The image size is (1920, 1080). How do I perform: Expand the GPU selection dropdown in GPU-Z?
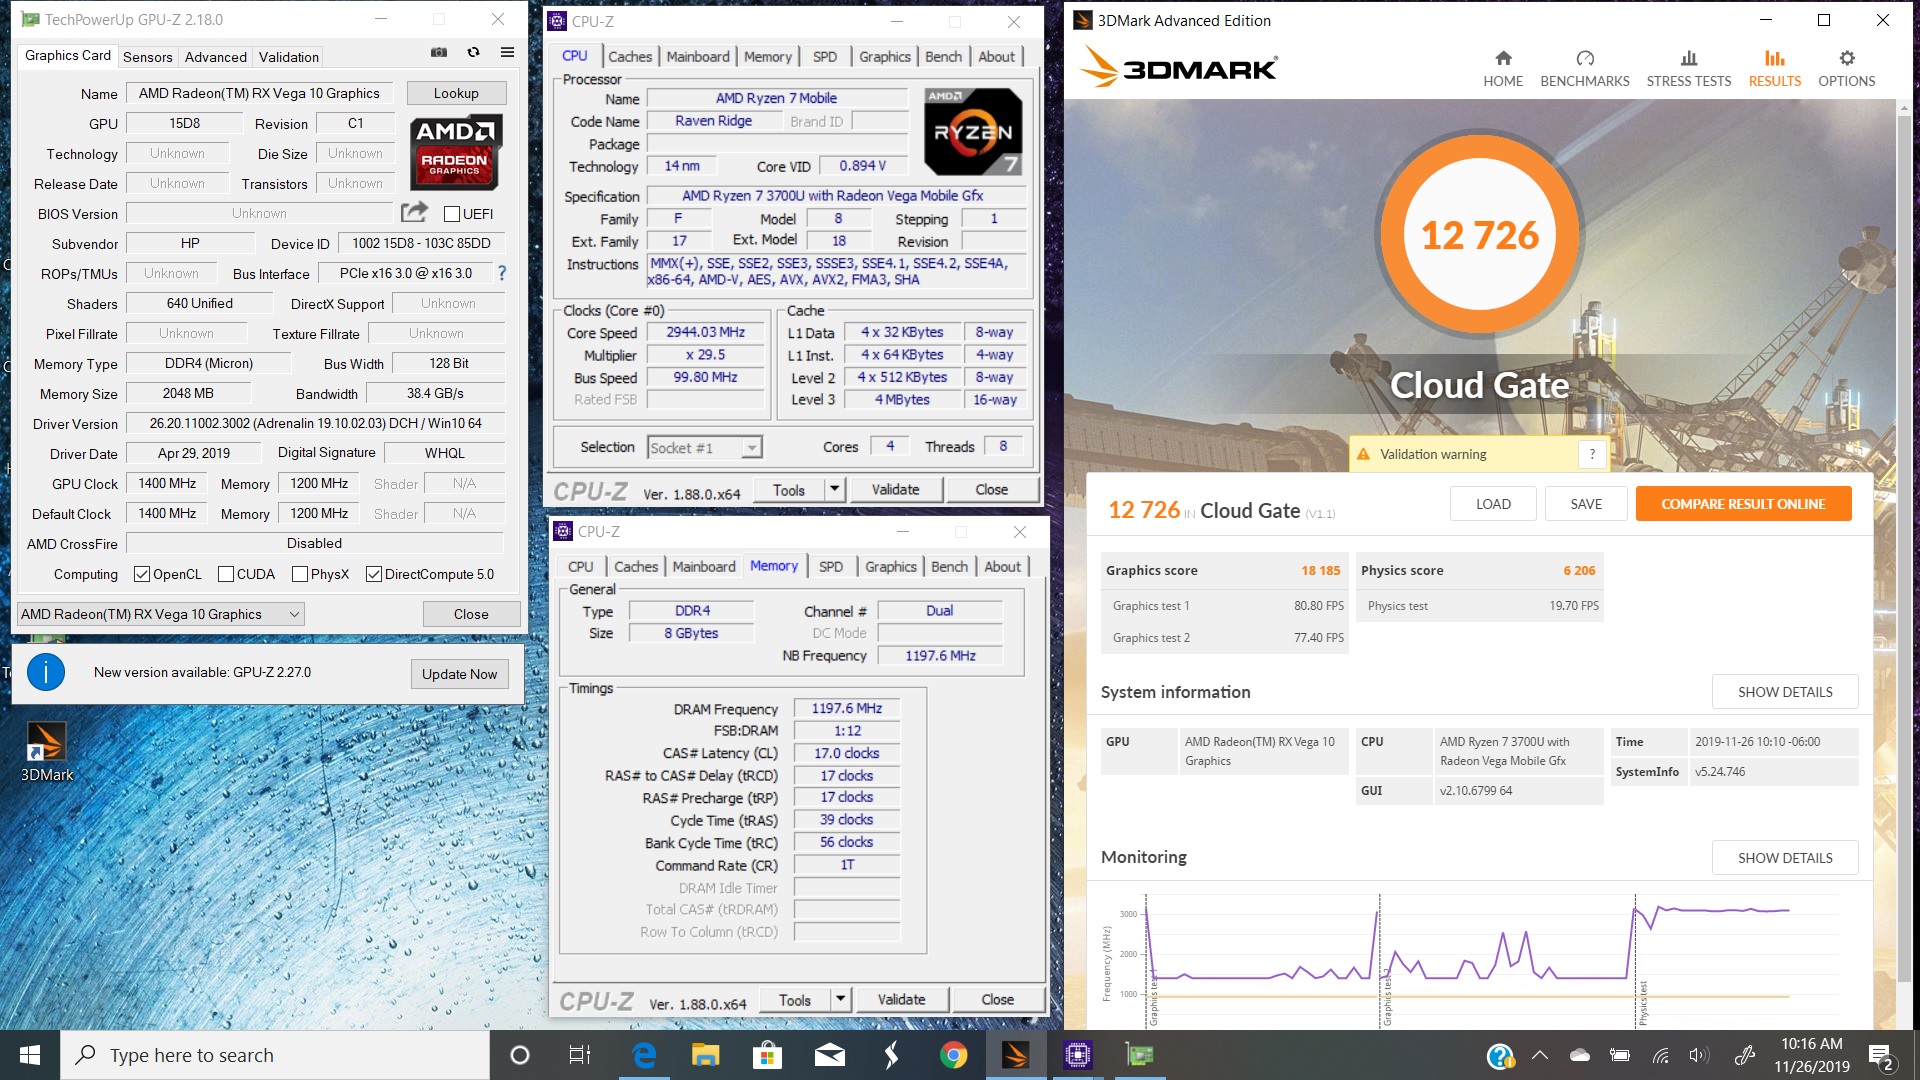[x=161, y=614]
